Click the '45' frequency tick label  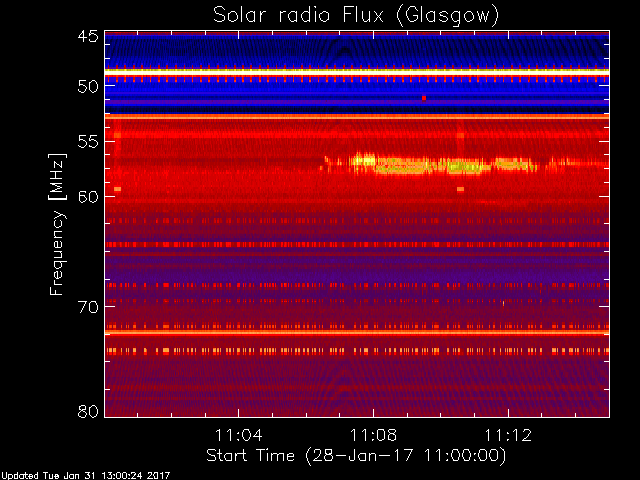pyautogui.click(x=88, y=36)
